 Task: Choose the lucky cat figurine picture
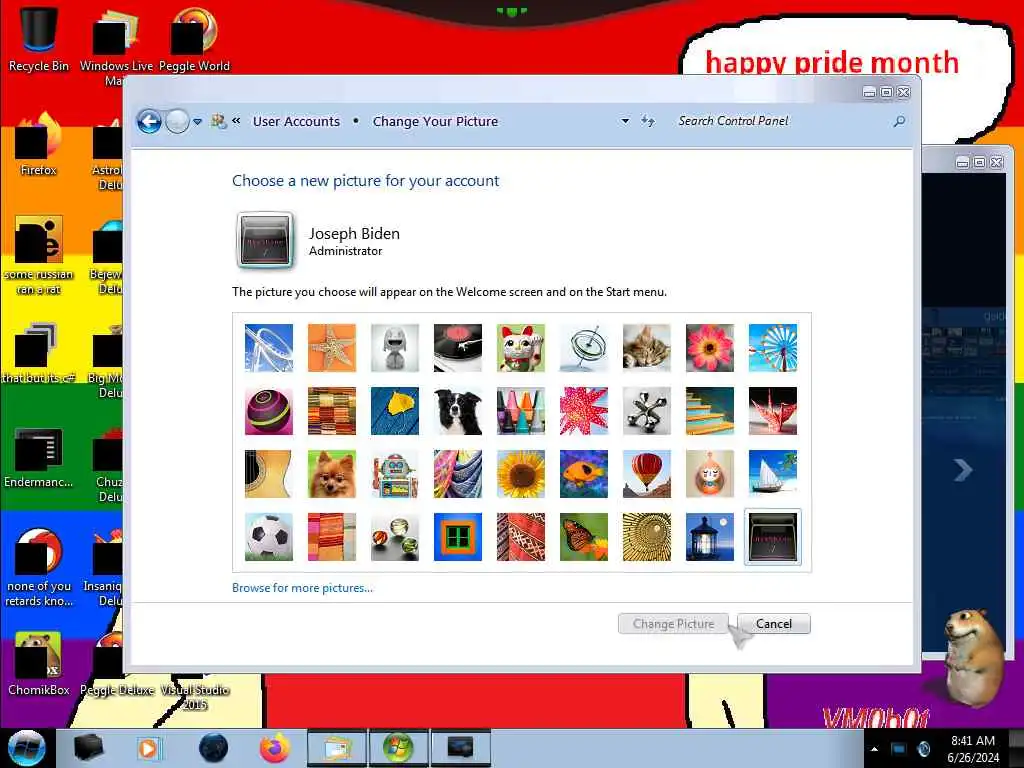(520, 348)
